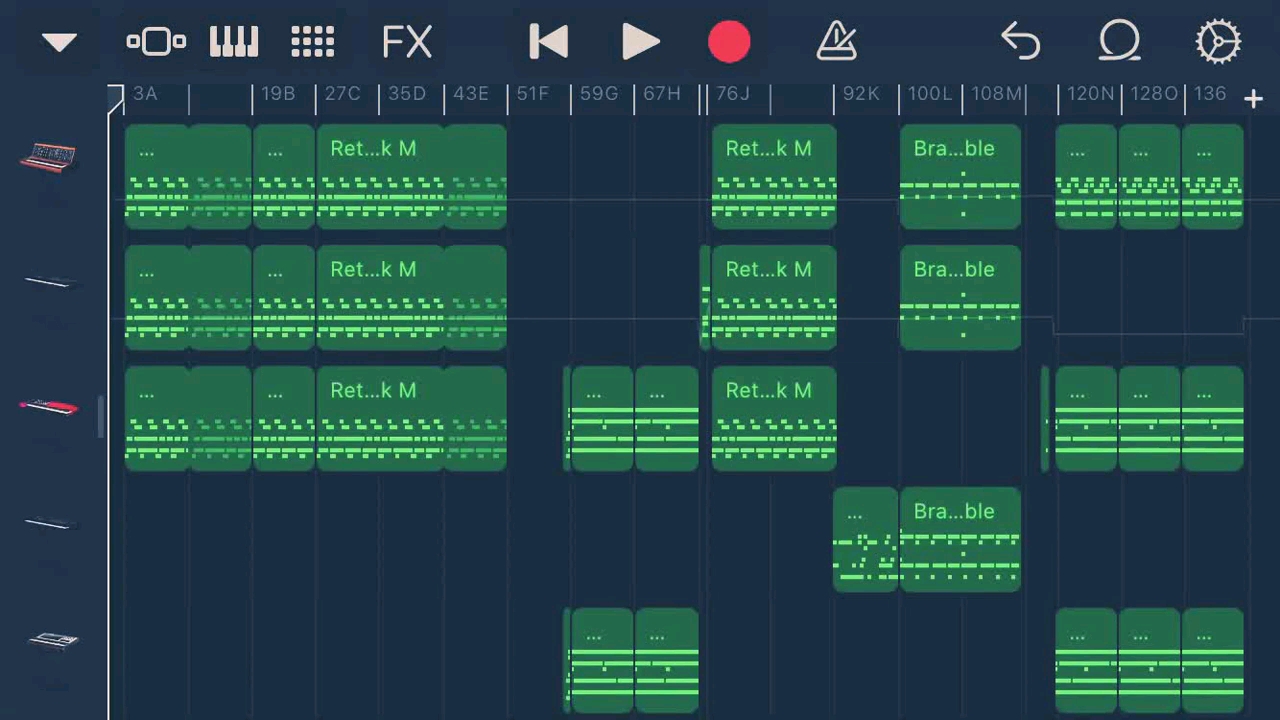The height and width of the screenshot is (720, 1280).
Task: Select the fifth track keyboard icon
Action: click(x=52, y=640)
